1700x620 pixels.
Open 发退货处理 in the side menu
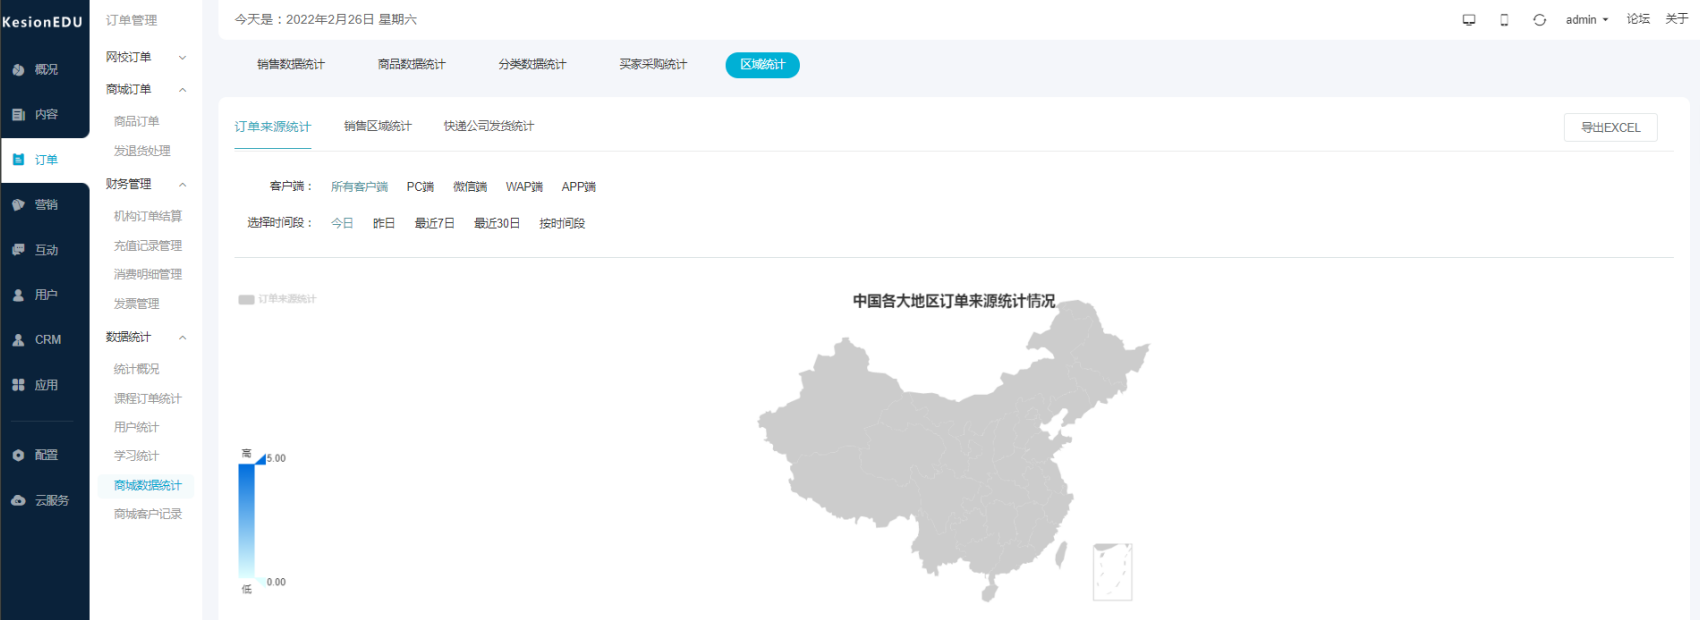pyautogui.click(x=142, y=151)
